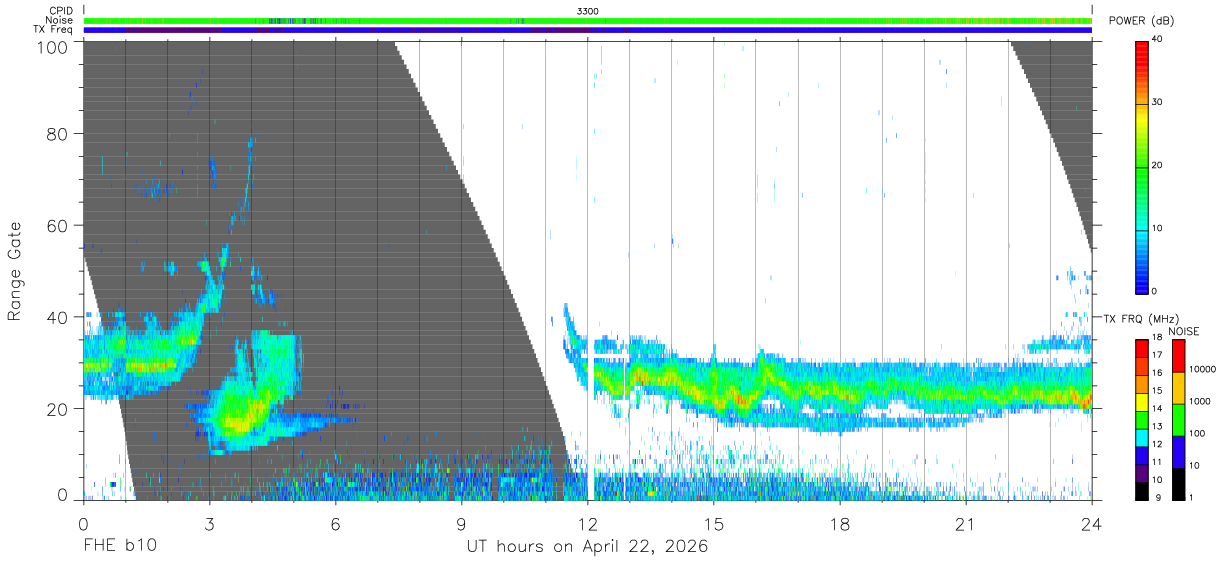Select the 3300 CPID value text
This screenshot has height=567, width=1228.
[588, 11]
